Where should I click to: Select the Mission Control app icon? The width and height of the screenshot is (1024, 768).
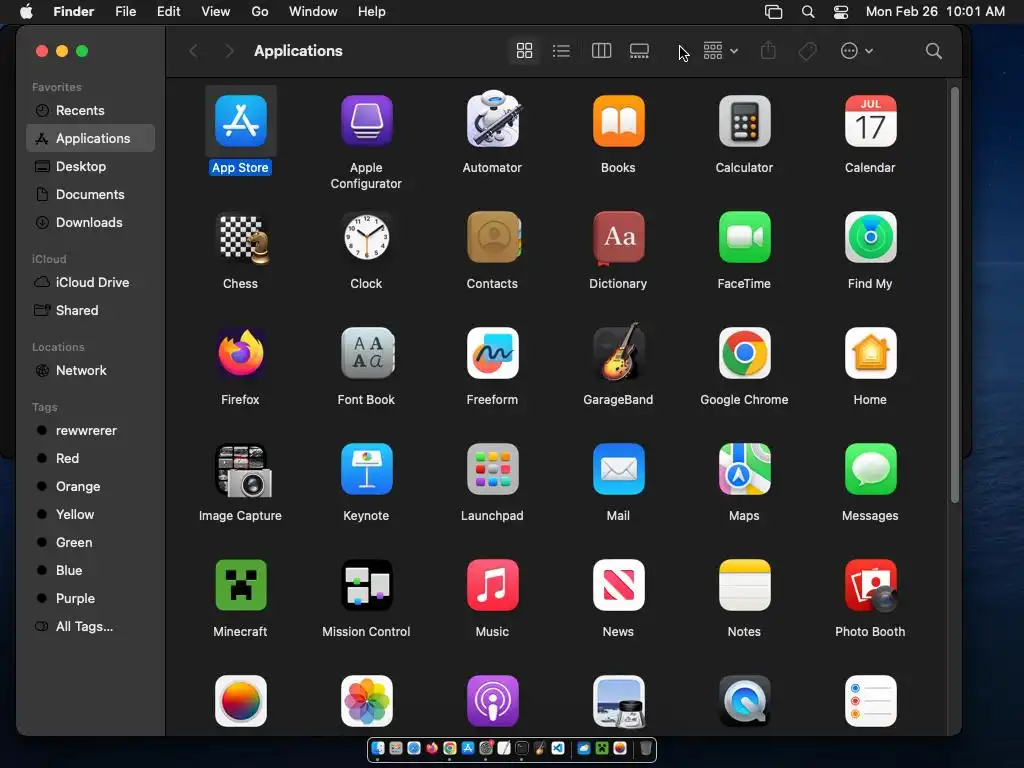tap(366, 584)
